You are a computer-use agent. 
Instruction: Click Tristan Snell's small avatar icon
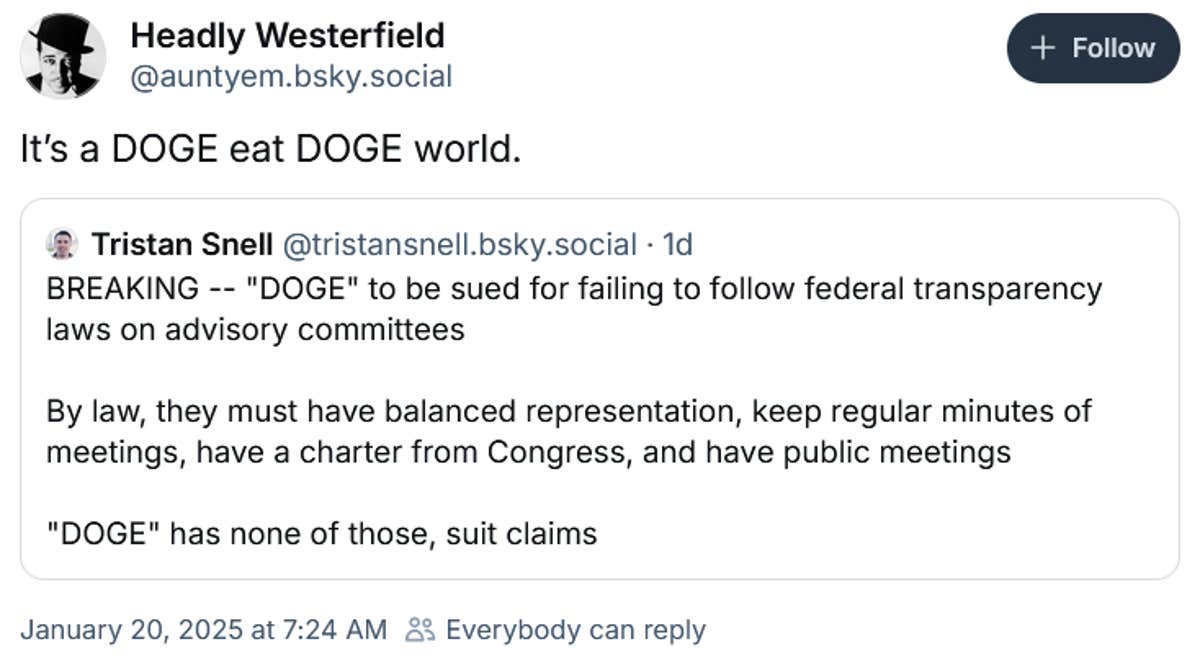(x=62, y=244)
